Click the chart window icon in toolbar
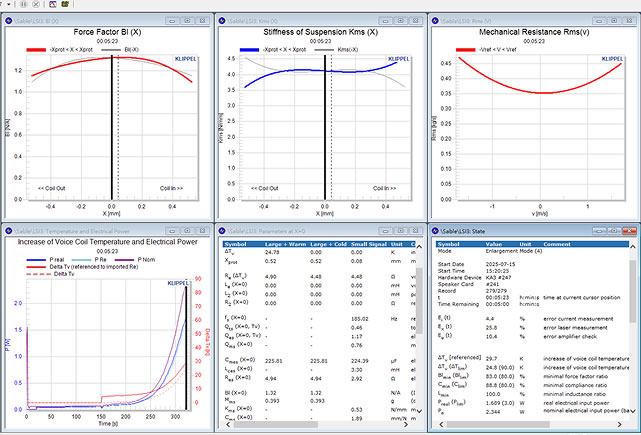Screen dimensions: 641x435 click(50, 4)
